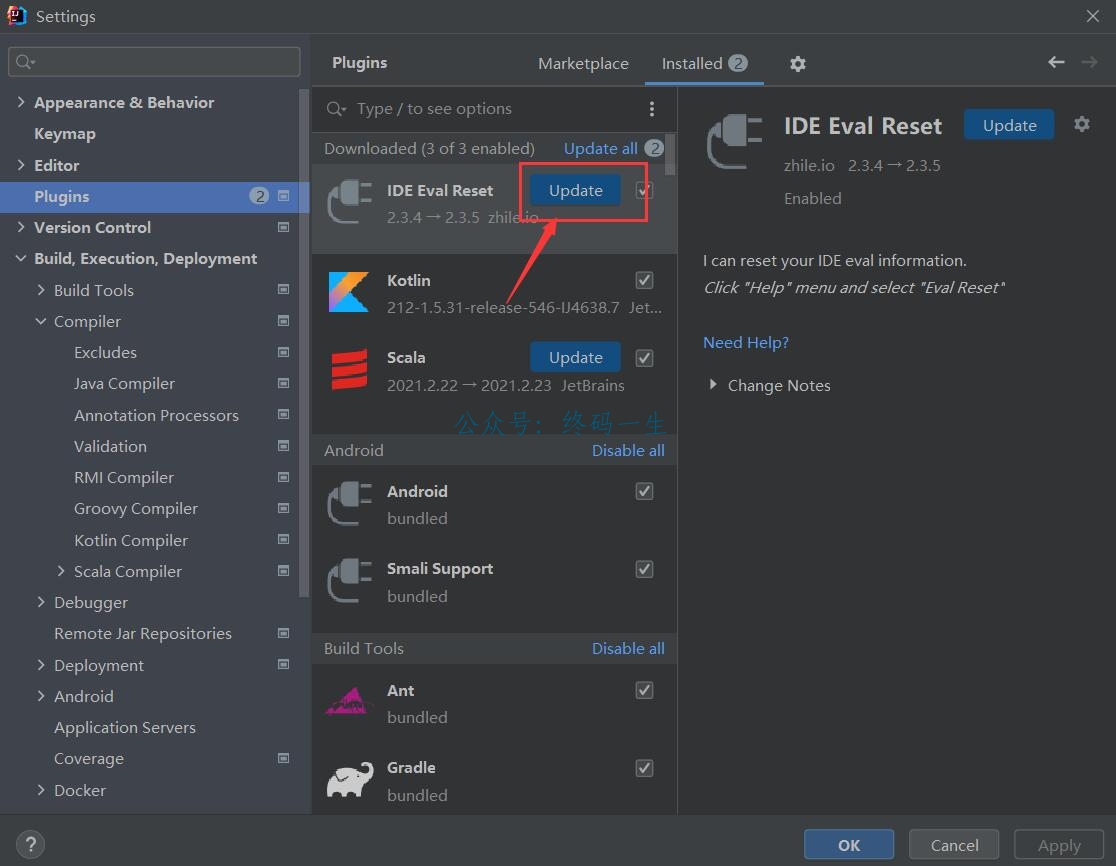Expand the Change Notes section
Screen dimensions: 1116x866
[713, 385]
